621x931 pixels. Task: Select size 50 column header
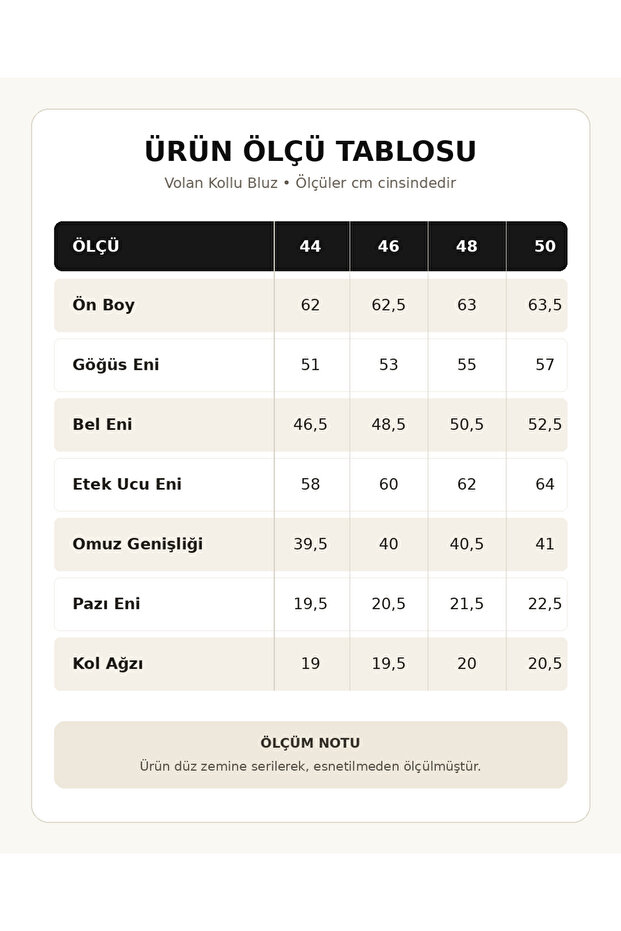click(x=545, y=246)
